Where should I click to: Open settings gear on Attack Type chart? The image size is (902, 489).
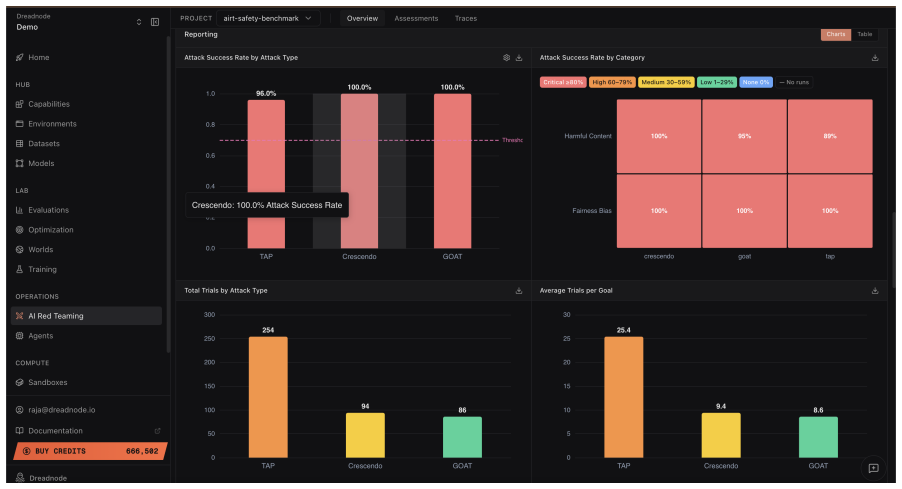506,58
